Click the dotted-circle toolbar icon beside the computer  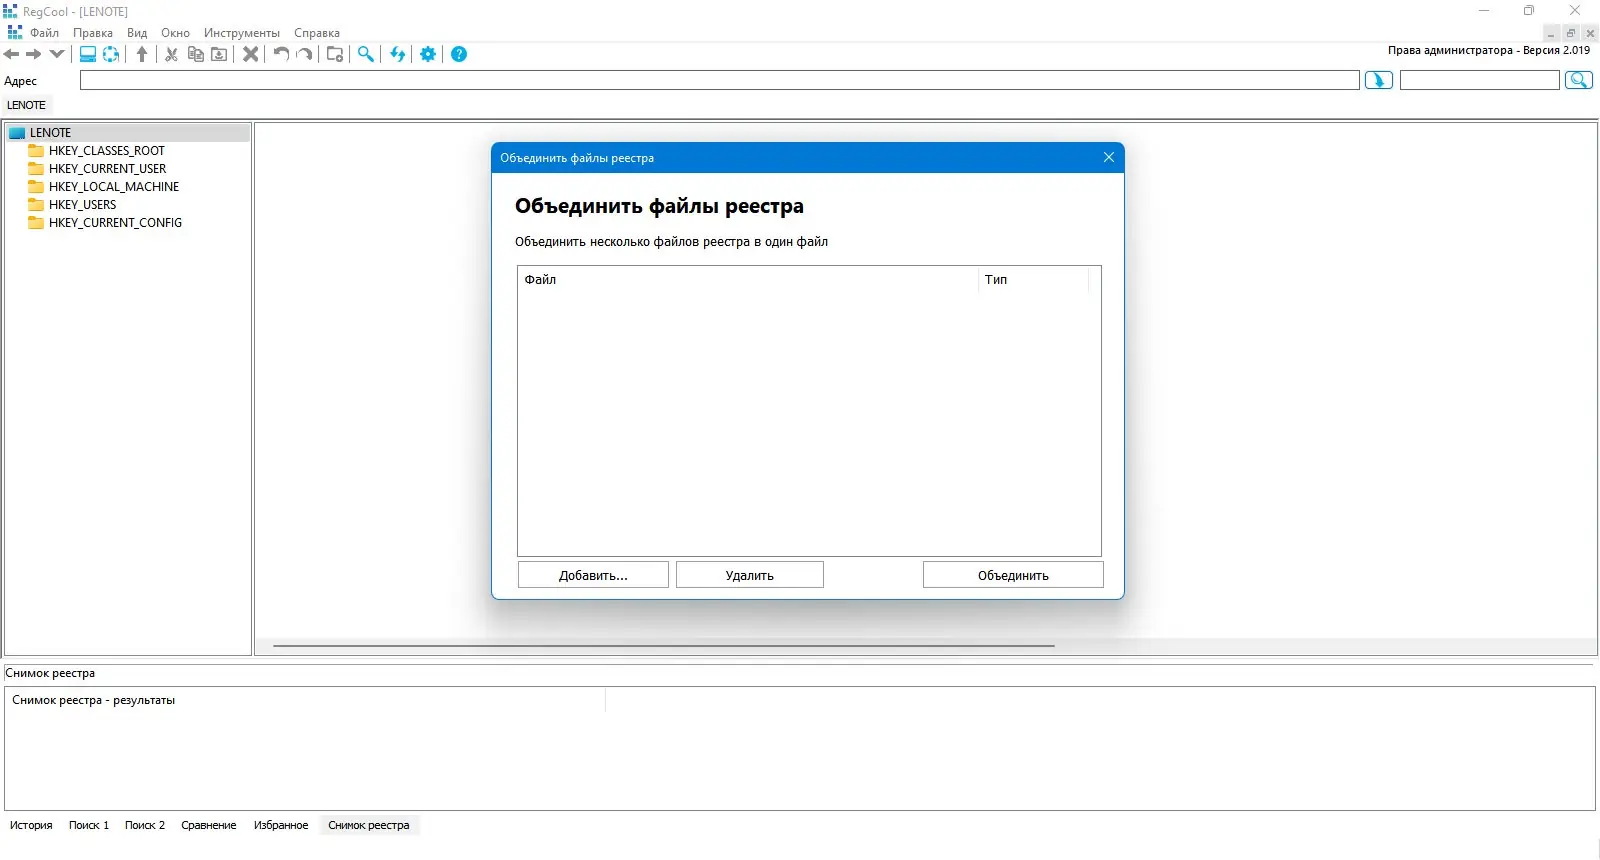point(111,54)
